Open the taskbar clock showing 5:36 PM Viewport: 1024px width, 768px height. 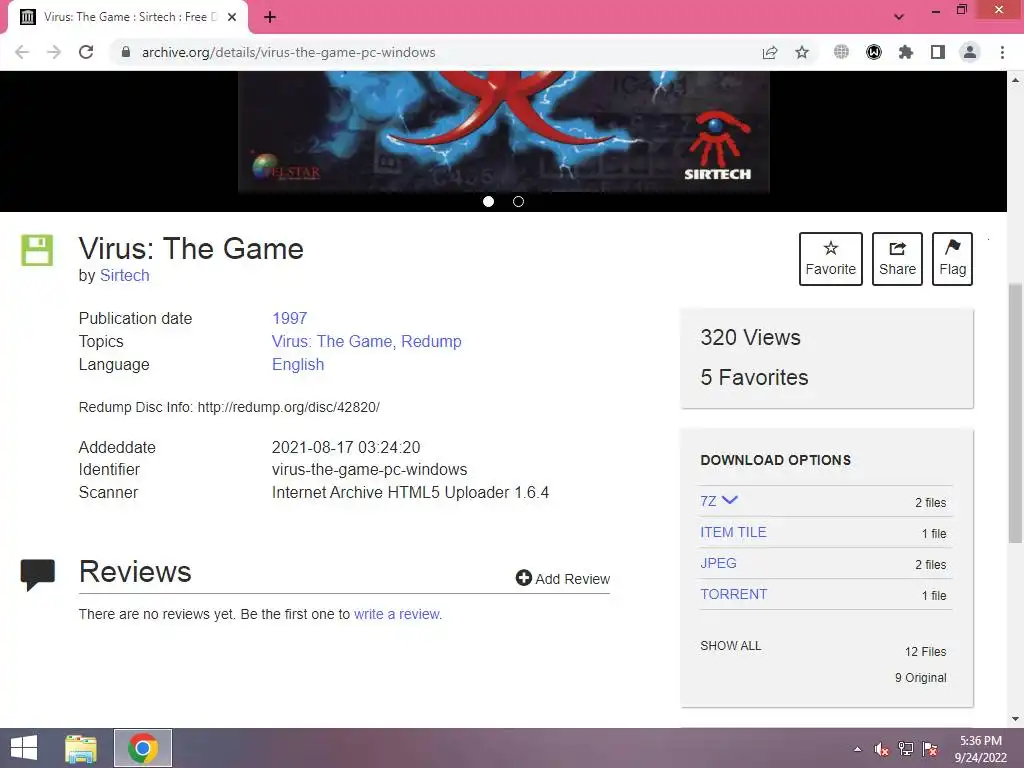pyautogui.click(x=980, y=749)
